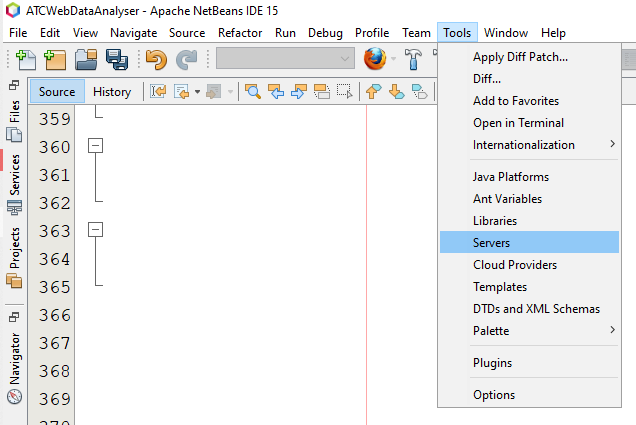Close the open Tools menu
Screen dimensions: 636x425
(x=457, y=33)
